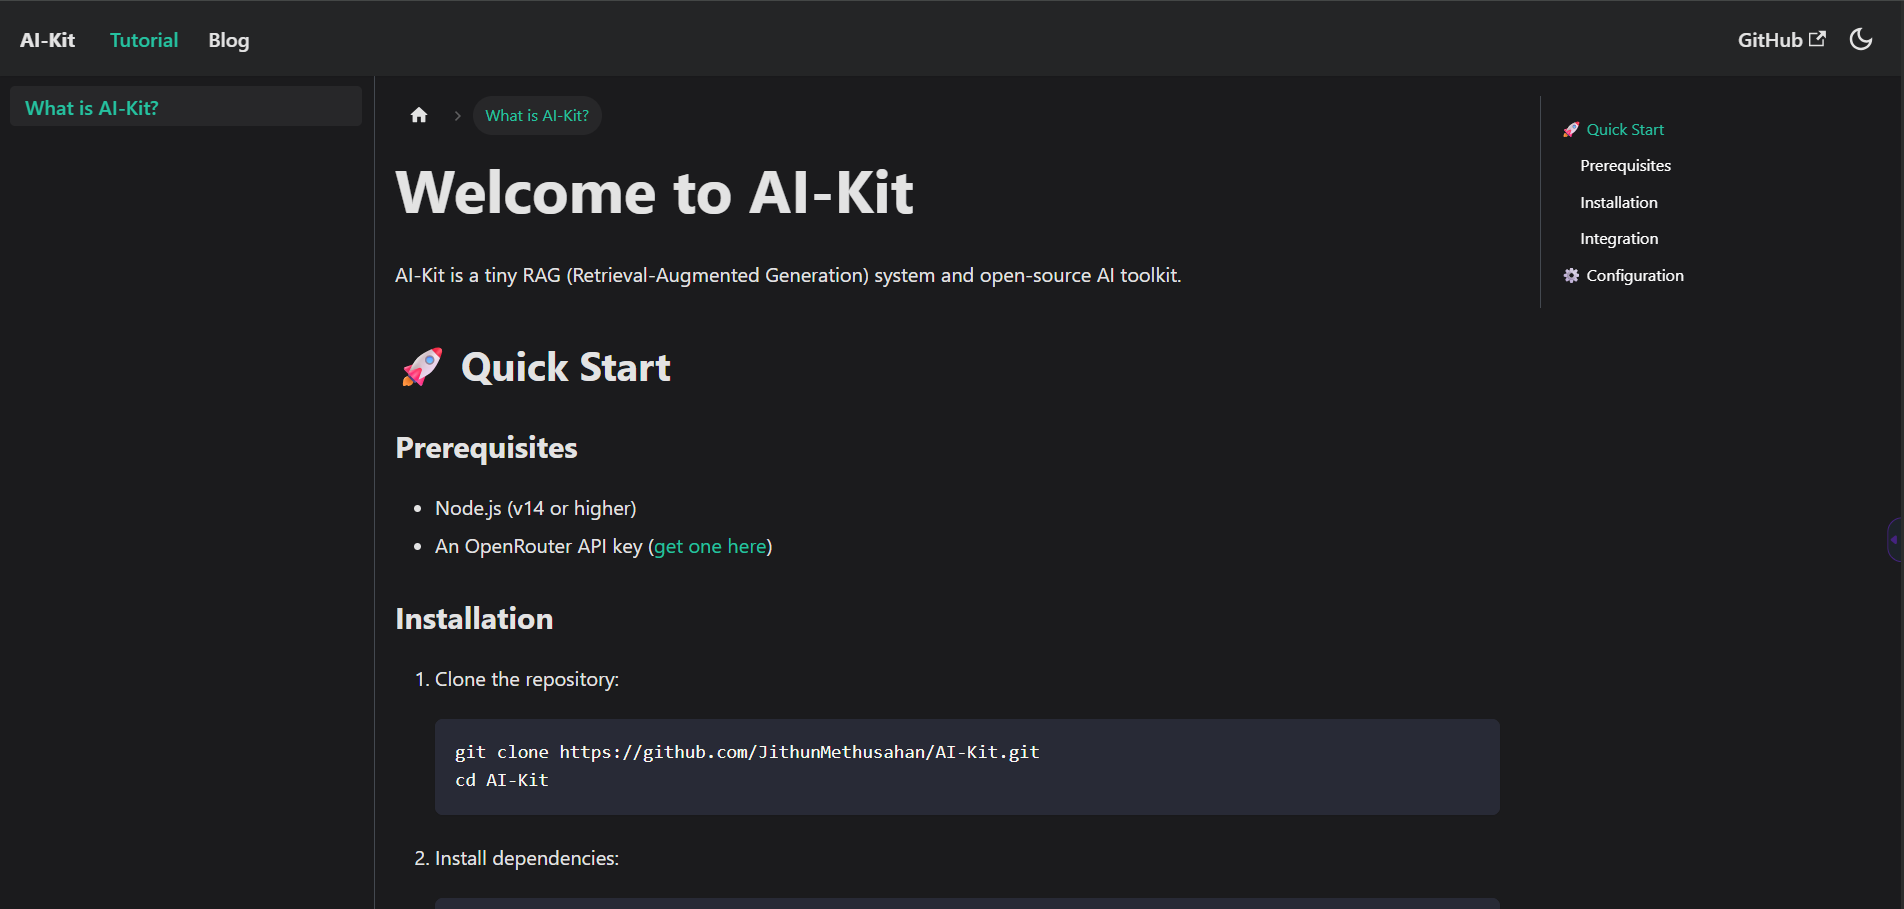Open the Blog section

click(228, 40)
